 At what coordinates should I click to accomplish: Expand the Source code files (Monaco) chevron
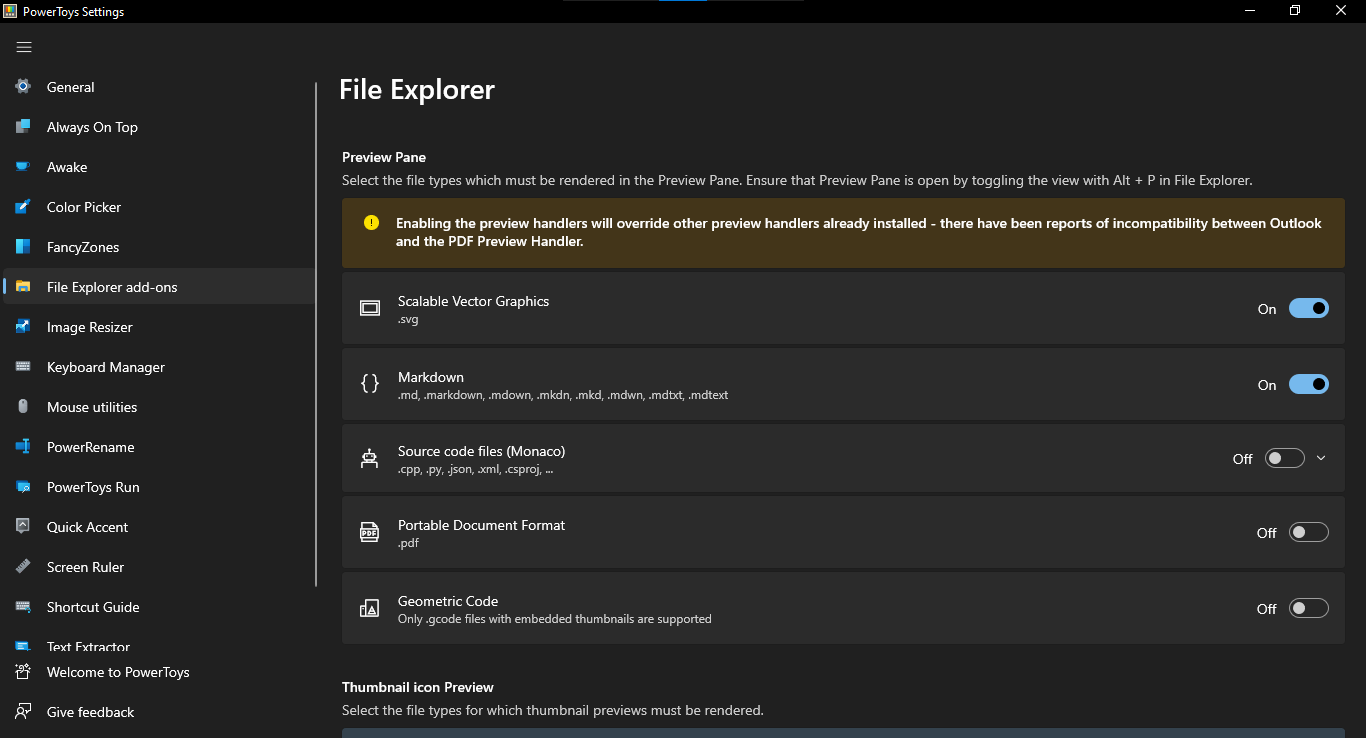(1321, 458)
